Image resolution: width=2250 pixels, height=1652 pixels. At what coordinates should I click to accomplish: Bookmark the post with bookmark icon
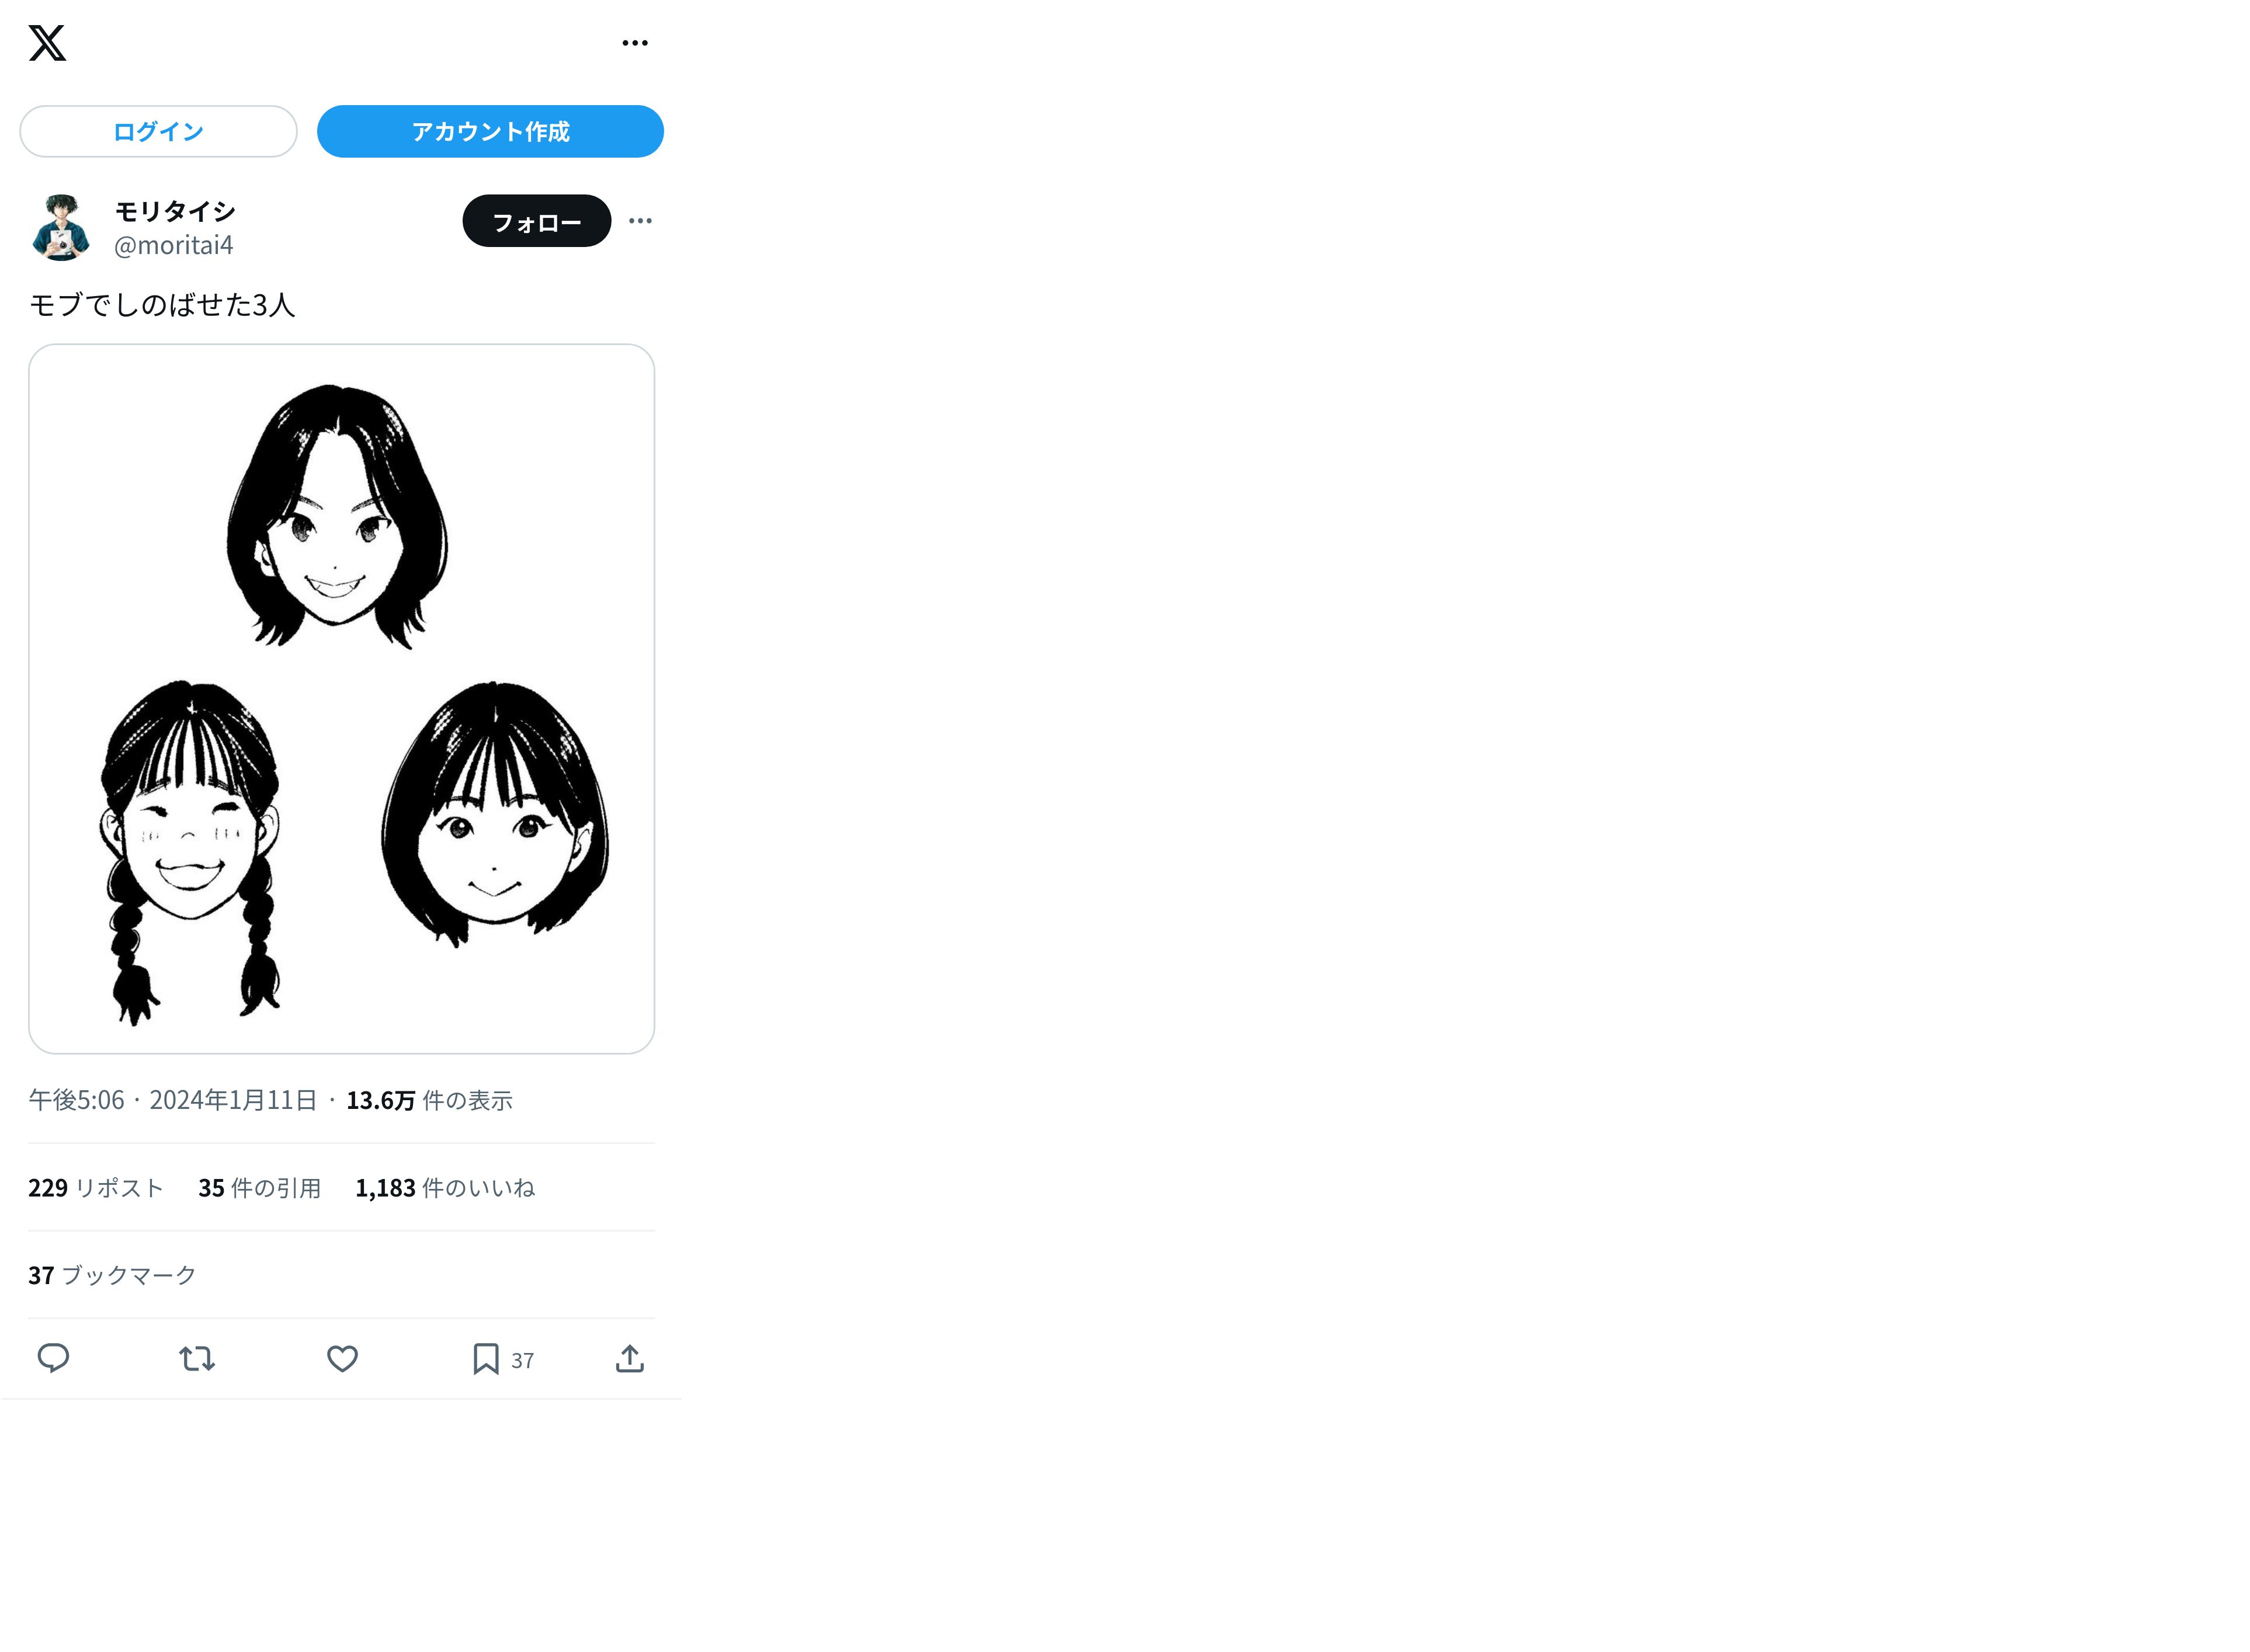tap(486, 1358)
